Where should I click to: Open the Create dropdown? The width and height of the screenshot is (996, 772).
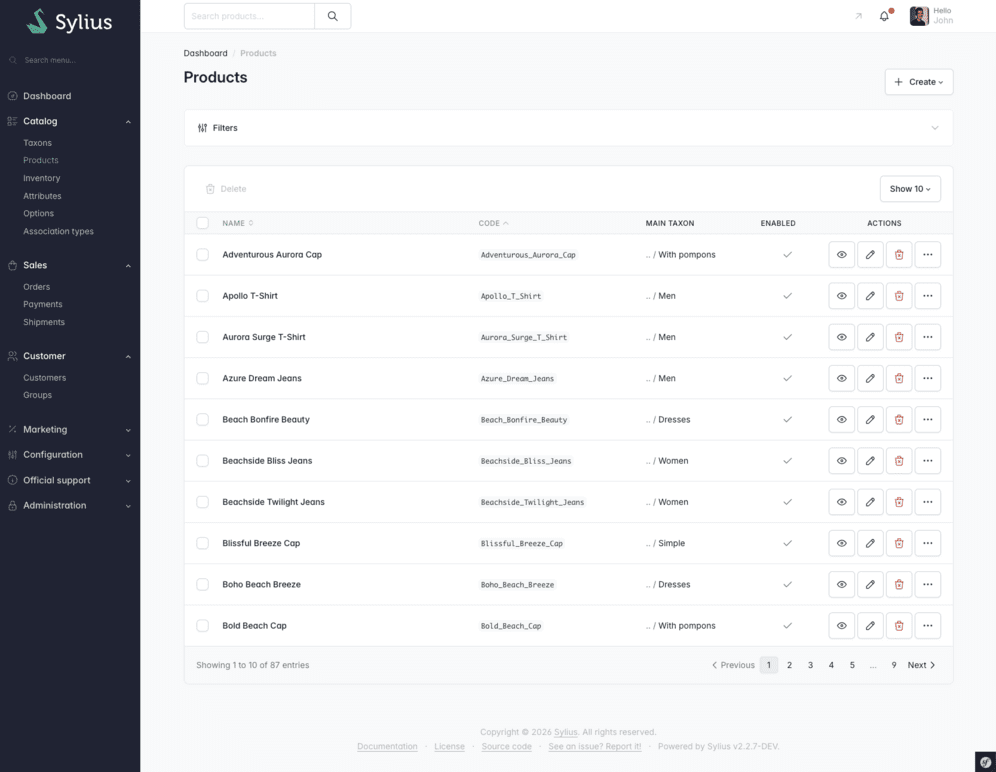pos(919,82)
